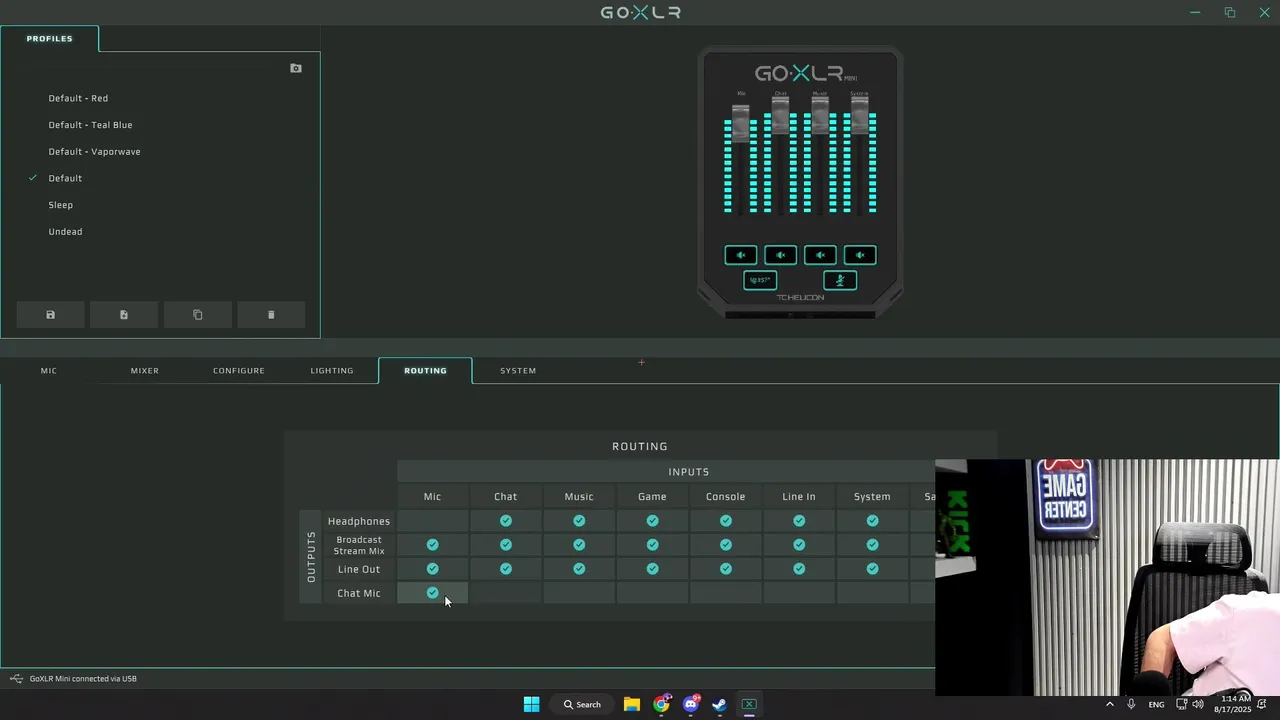Toggle Chat to Line Out routing

tap(506, 569)
